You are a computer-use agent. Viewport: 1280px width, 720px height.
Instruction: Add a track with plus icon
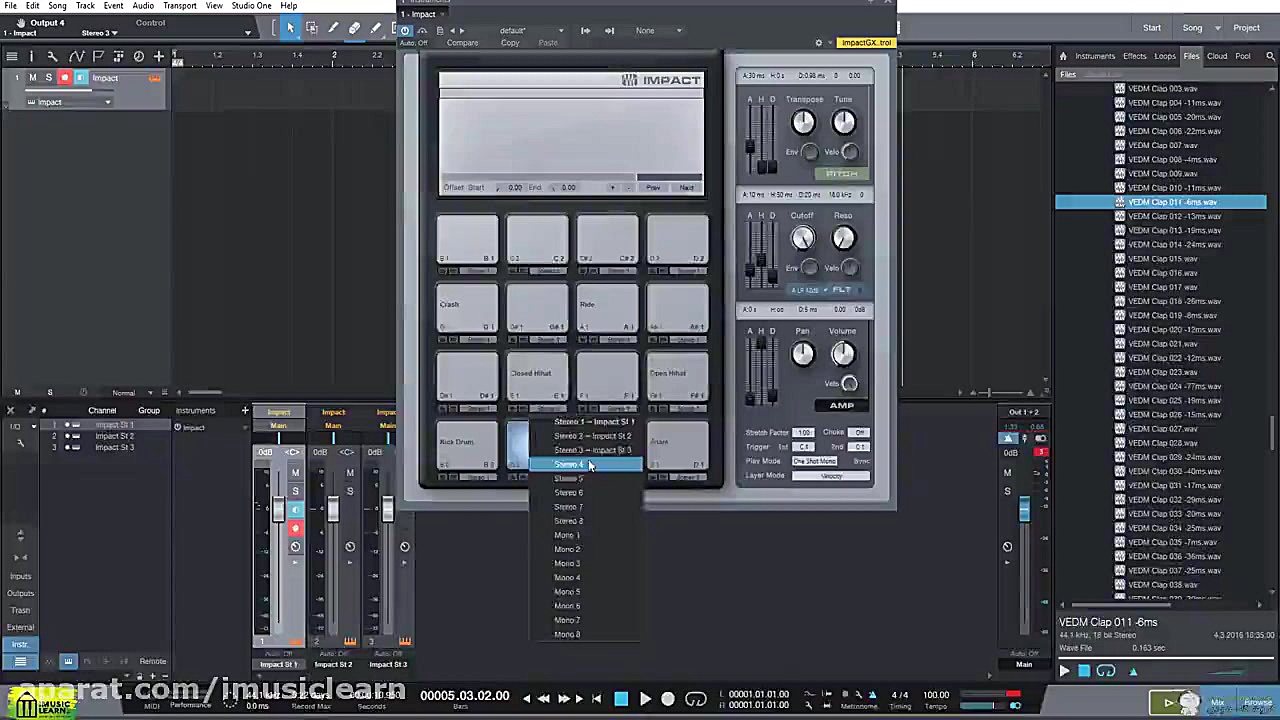click(158, 56)
